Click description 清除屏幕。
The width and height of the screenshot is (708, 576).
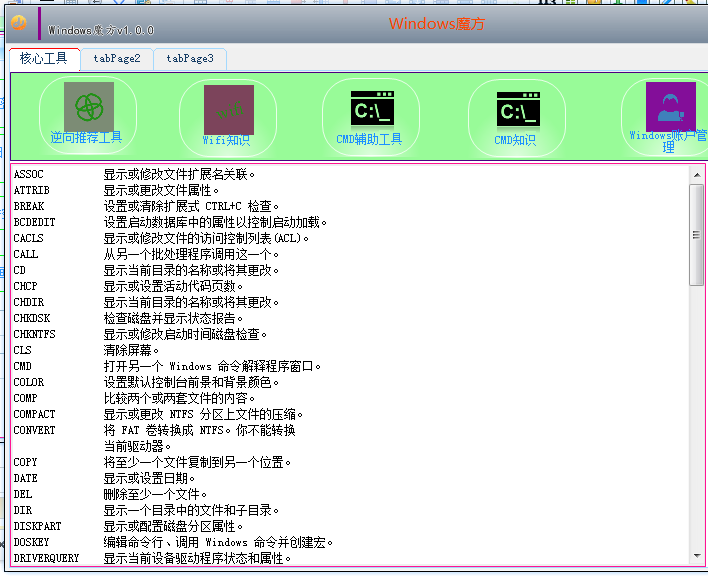(x=131, y=350)
